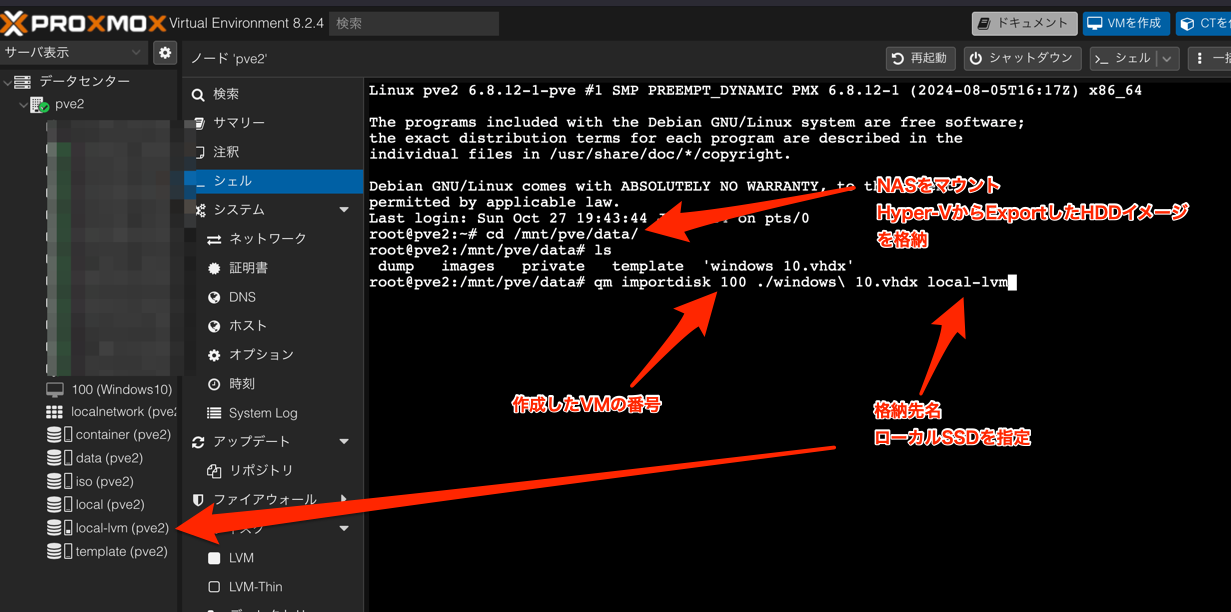Collapse the pve2 node in tree

tap(24, 105)
